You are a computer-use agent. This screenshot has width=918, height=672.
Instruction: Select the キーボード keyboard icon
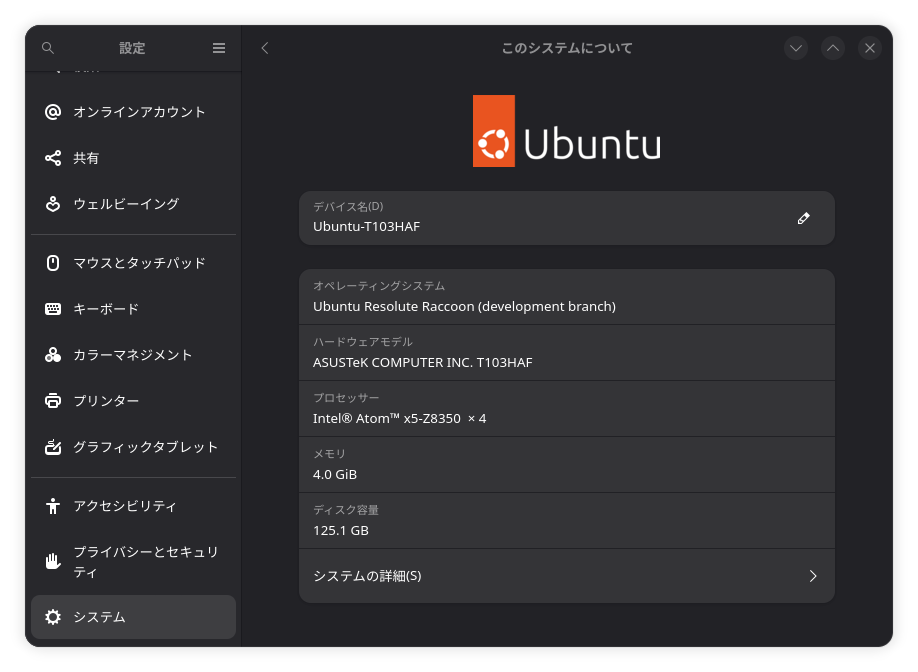pos(53,308)
